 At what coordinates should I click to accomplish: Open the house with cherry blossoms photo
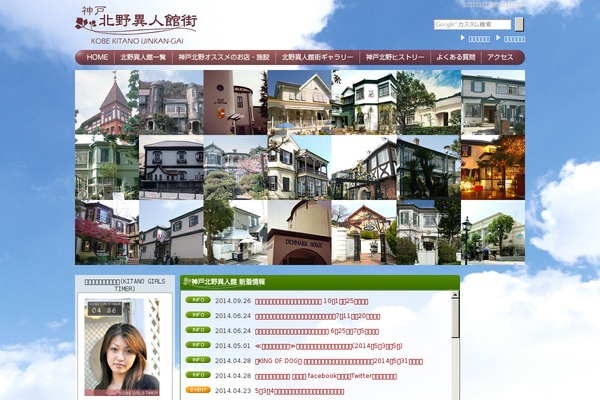point(235,167)
